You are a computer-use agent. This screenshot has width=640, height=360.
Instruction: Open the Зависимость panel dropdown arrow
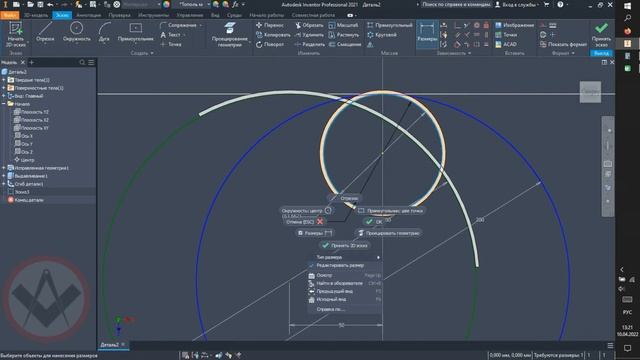coord(469,53)
